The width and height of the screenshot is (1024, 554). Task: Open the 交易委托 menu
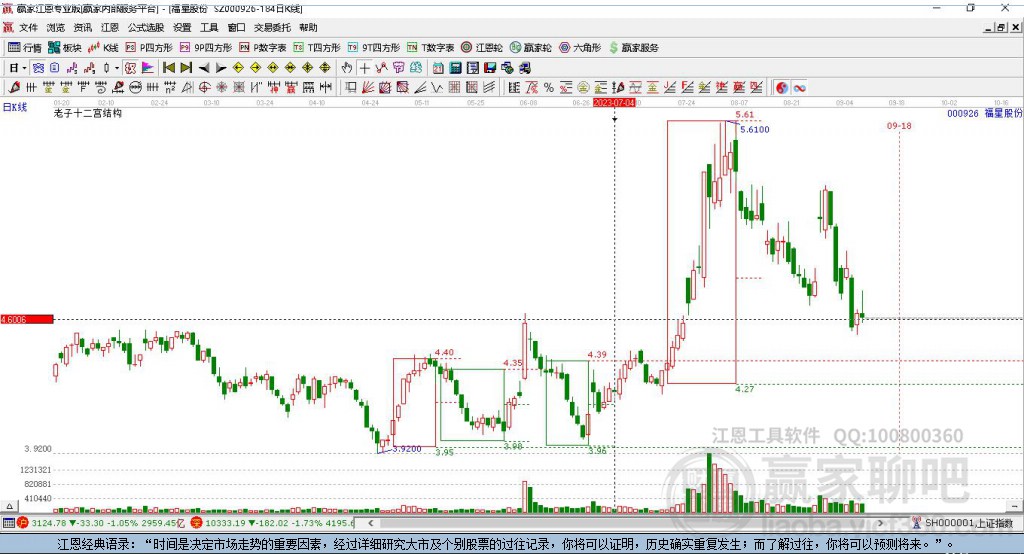[272, 27]
